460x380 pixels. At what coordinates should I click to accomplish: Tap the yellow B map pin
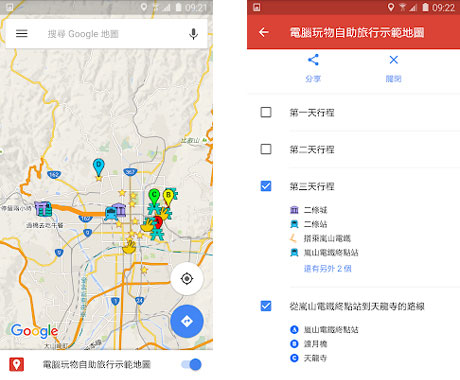pyautogui.click(x=168, y=197)
